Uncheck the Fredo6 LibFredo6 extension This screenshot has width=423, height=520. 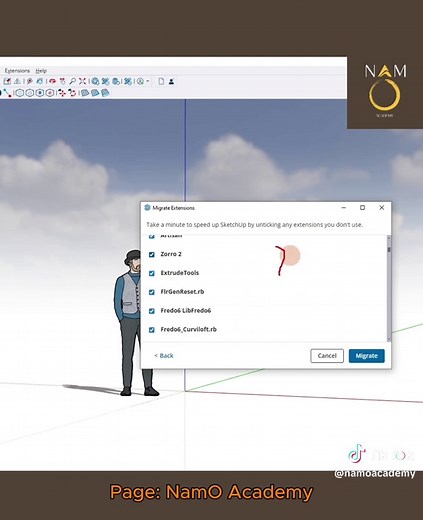152,311
